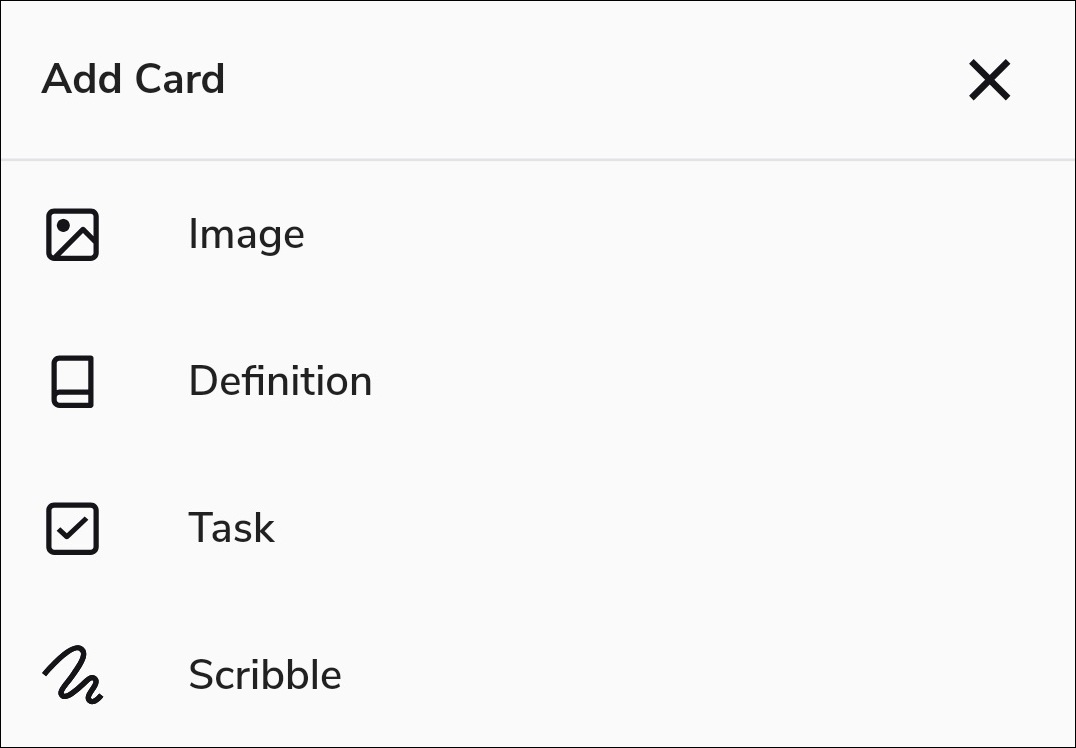
Task: Choose the photo card type icon
Action: (72, 235)
